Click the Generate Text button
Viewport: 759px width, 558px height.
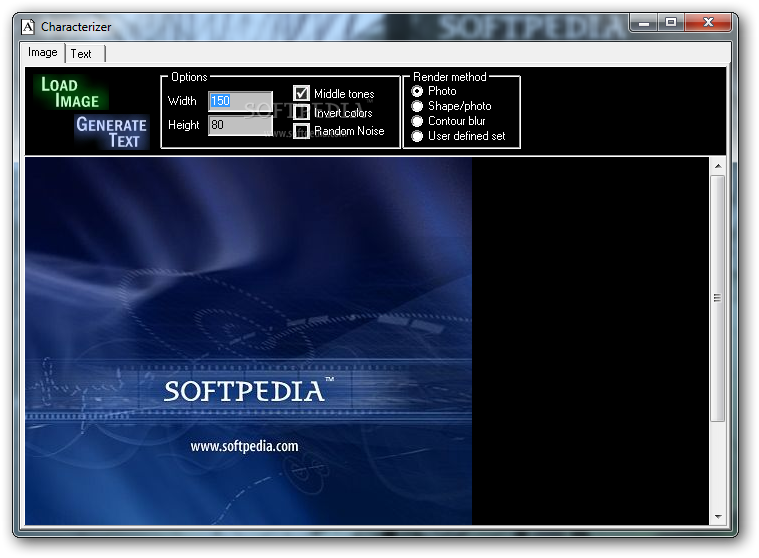(112, 132)
